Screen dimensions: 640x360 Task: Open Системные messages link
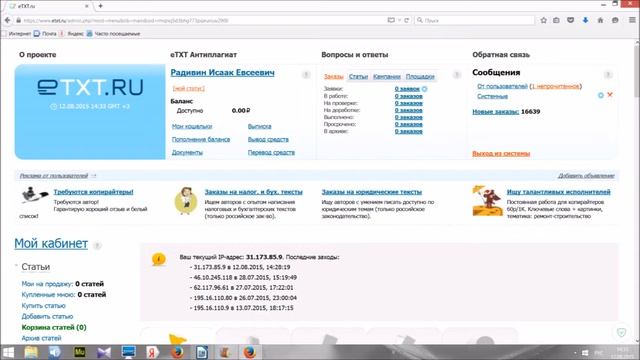click(x=493, y=96)
